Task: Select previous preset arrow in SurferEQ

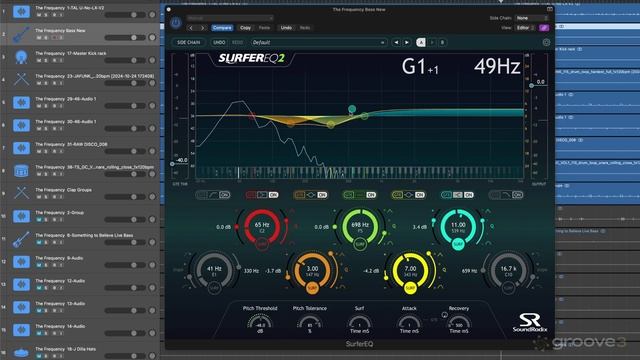Action: click(396, 42)
